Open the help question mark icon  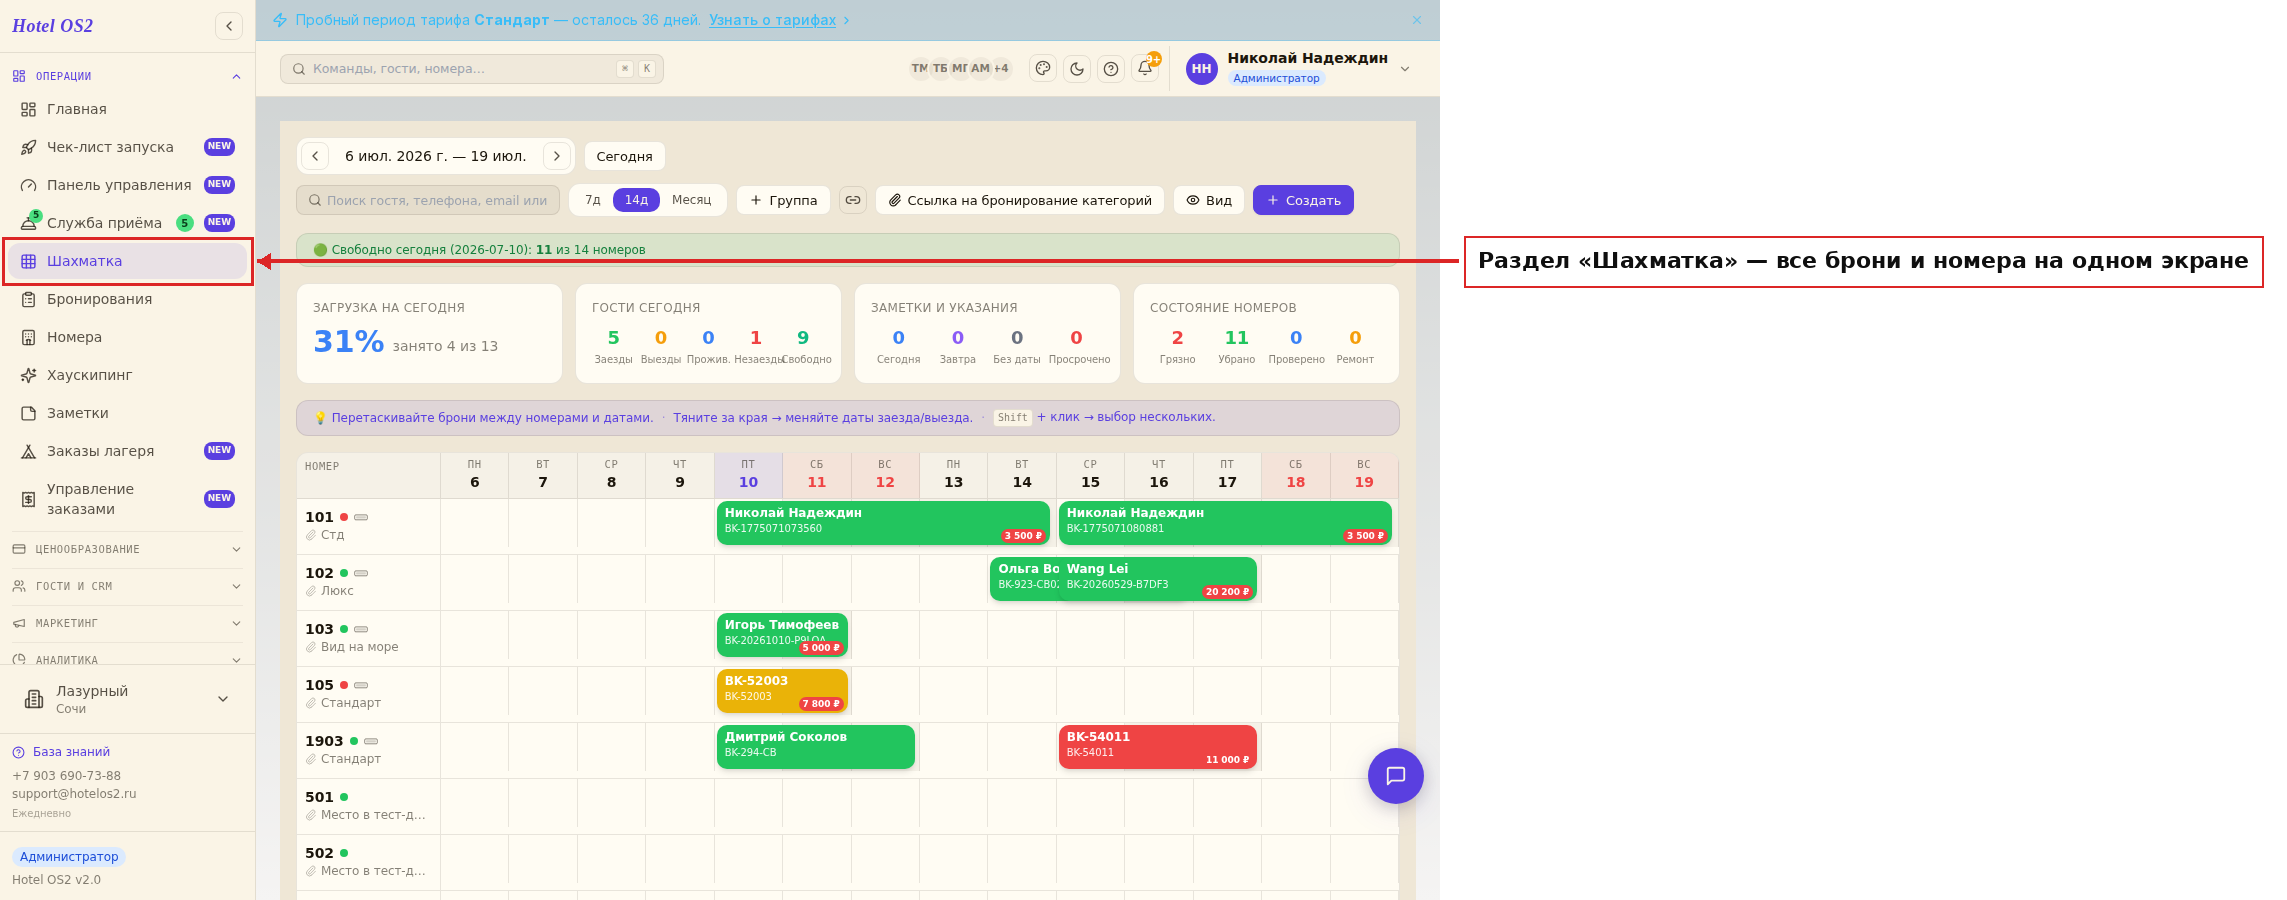1111,69
